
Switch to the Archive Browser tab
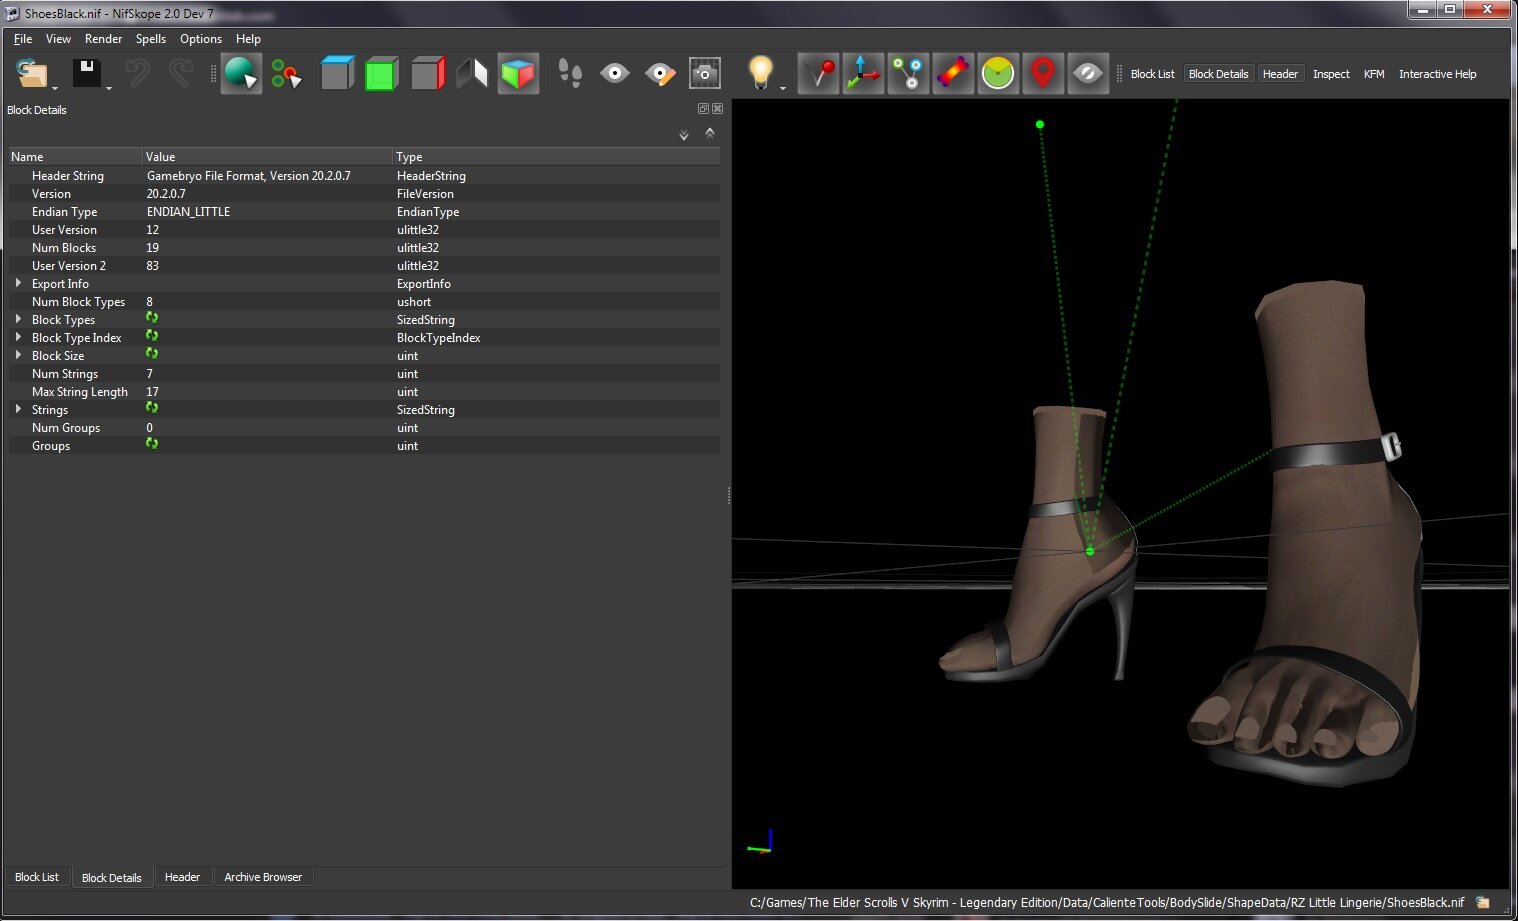tap(263, 877)
